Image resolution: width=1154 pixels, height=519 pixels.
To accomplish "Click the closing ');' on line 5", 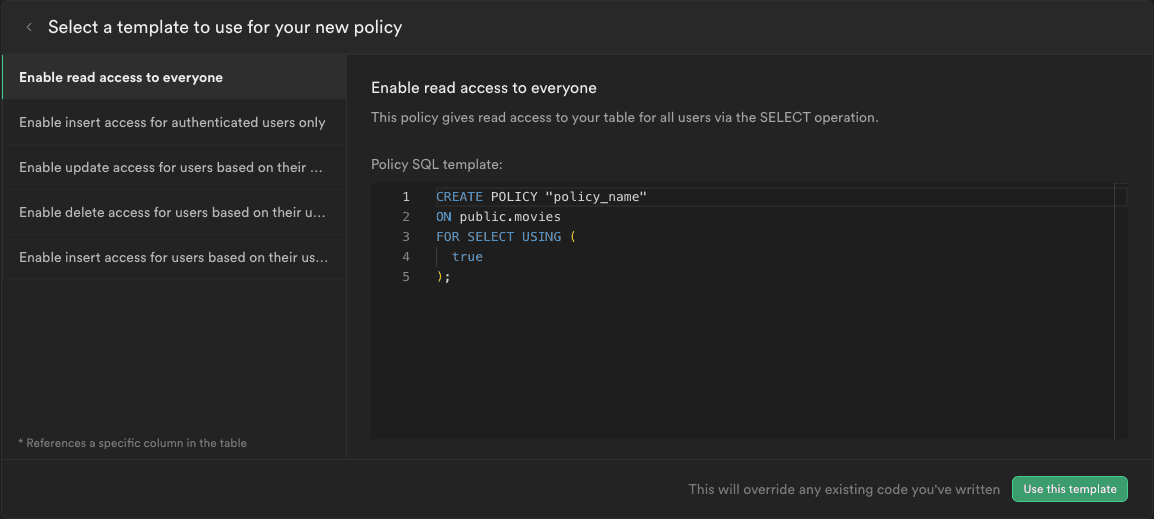I will pyautogui.click(x=443, y=277).
